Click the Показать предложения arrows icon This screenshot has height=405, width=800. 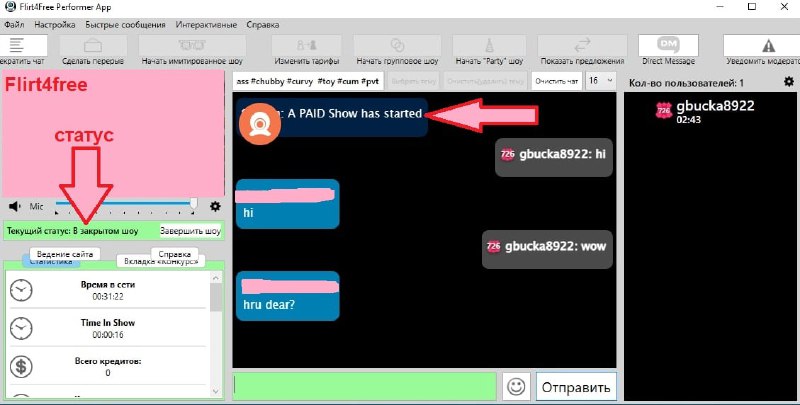tap(582, 45)
